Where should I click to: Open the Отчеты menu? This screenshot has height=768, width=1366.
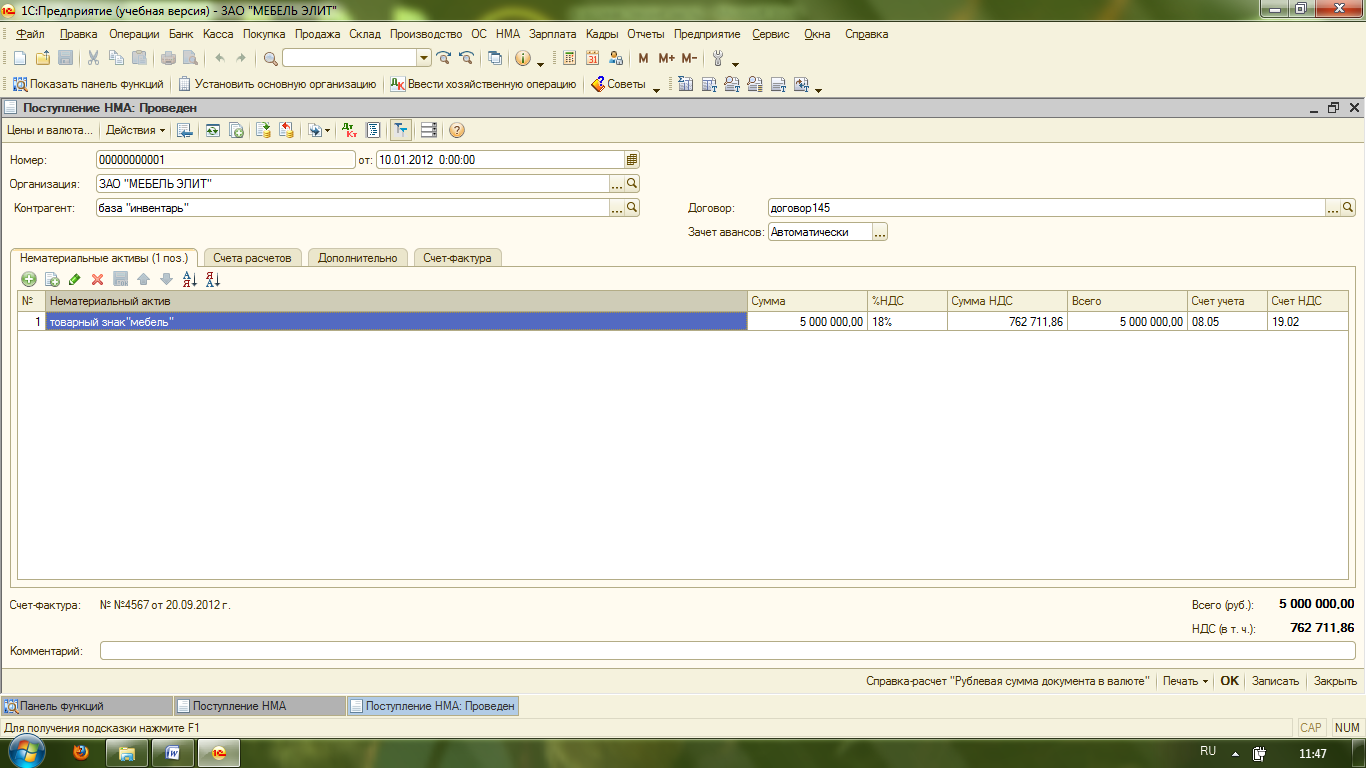(645, 34)
